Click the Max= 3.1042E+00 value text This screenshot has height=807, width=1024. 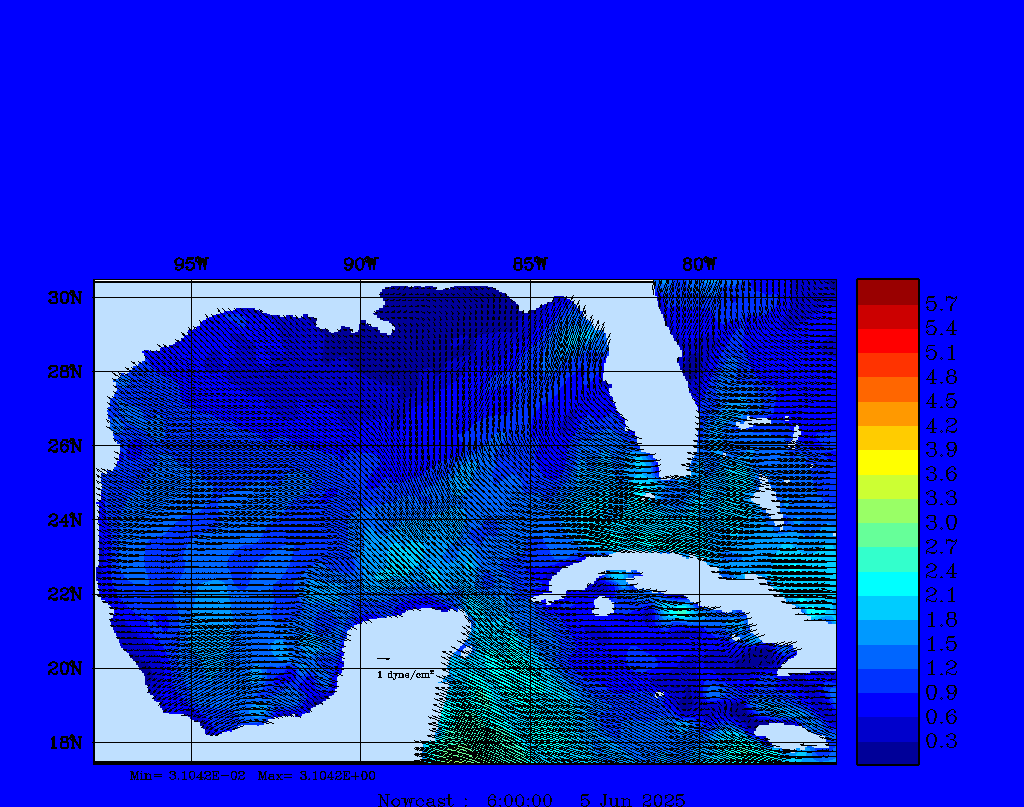(x=318, y=775)
